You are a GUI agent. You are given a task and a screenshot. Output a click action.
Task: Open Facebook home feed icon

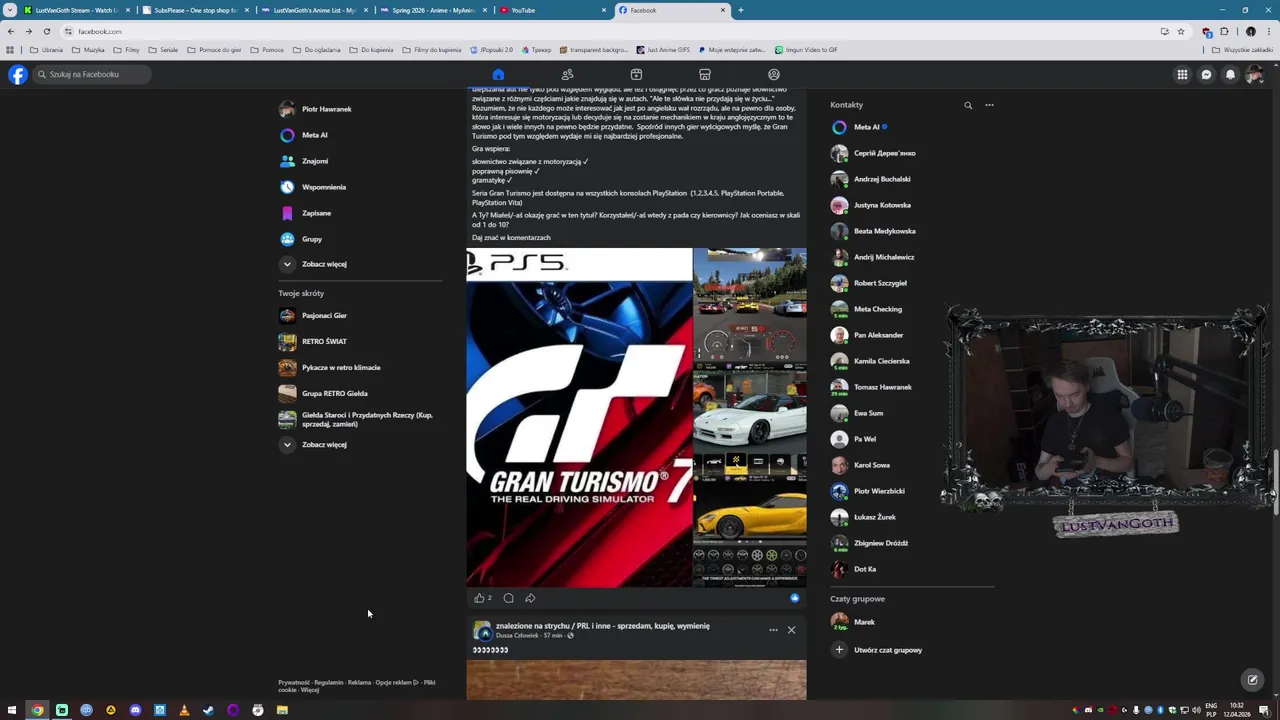pos(498,74)
